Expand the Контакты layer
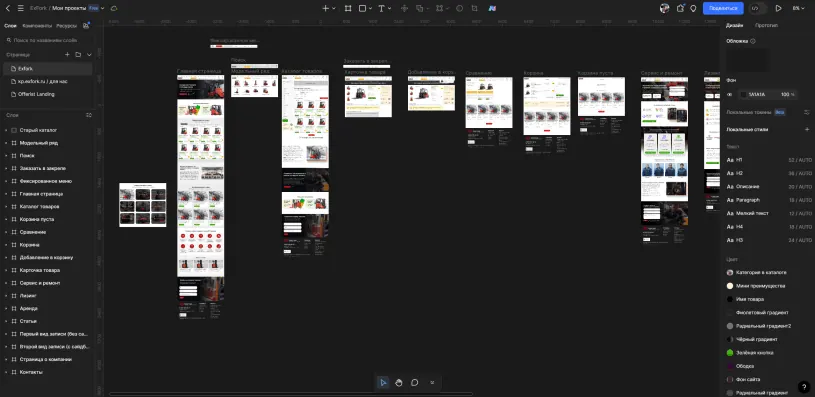 pyautogui.click(x=6, y=373)
